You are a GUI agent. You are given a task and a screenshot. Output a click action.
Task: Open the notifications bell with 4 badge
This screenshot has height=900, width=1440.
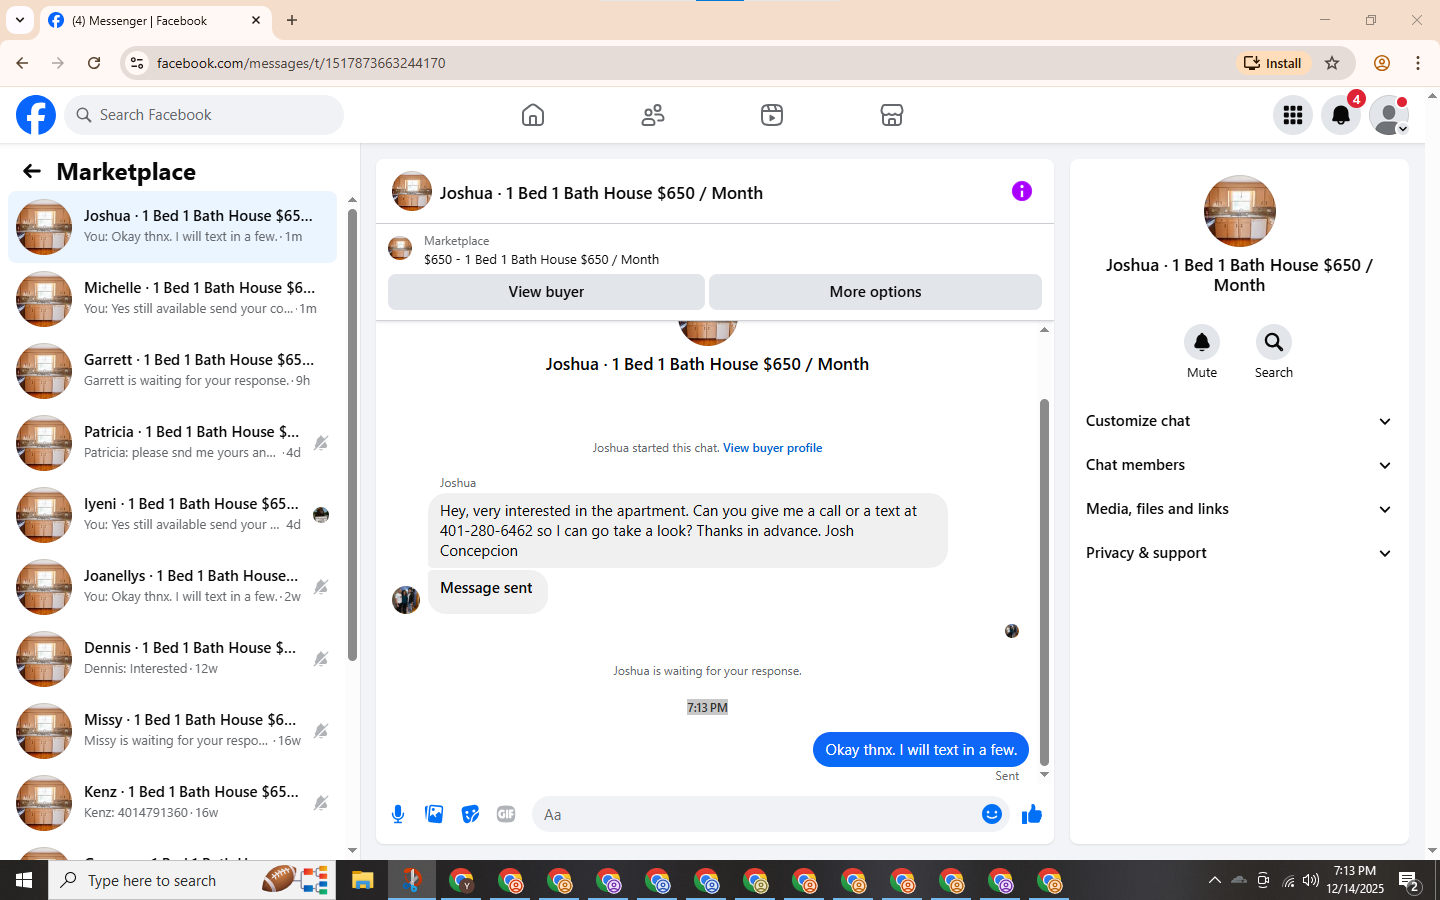(x=1341, y=115)
